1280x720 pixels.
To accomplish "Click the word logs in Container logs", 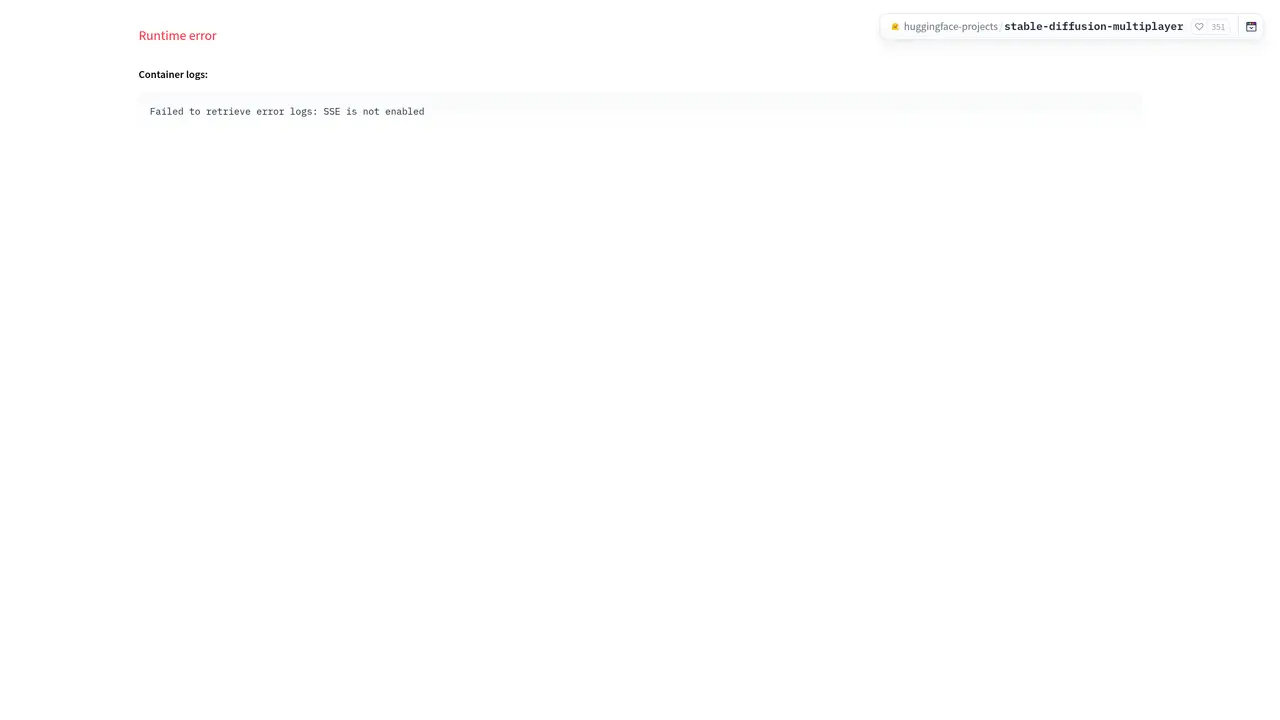I will [x=196, y=74].
